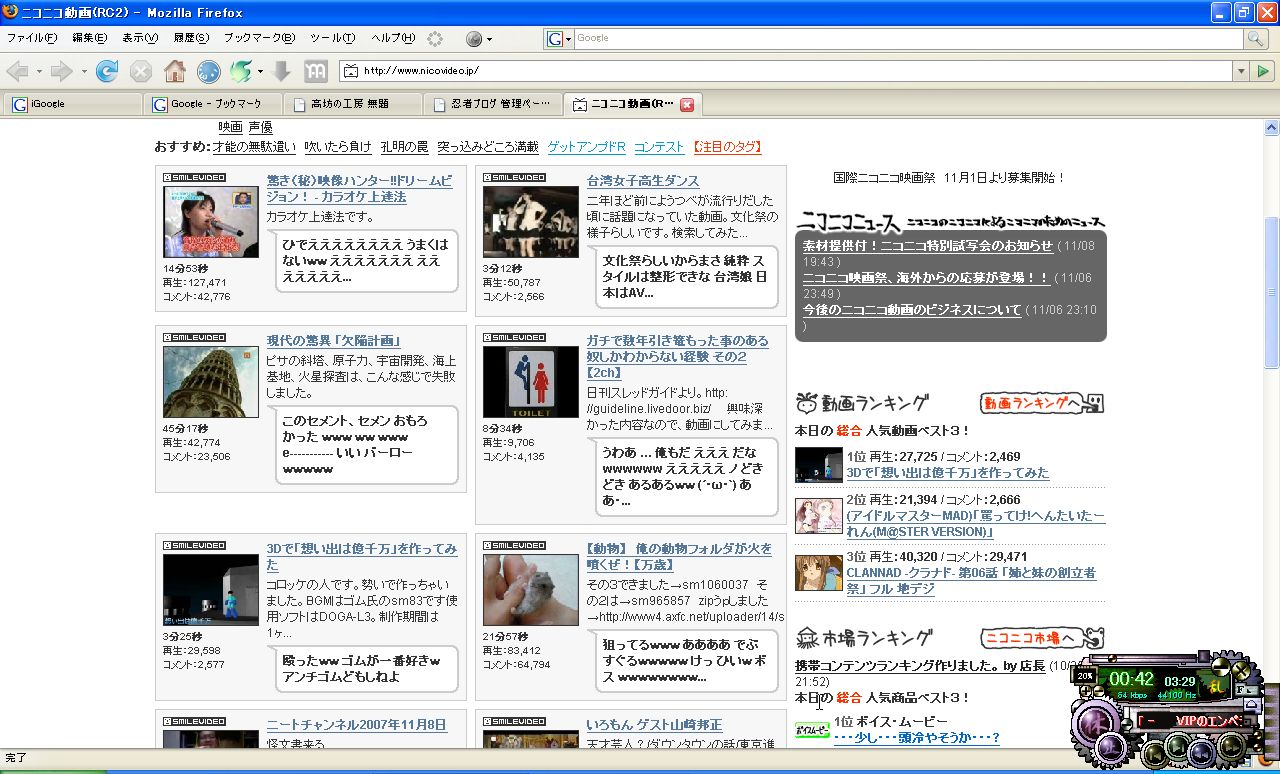Open the ゲットアンドR link
The image size is (1280, 774).
click(586, 147)
